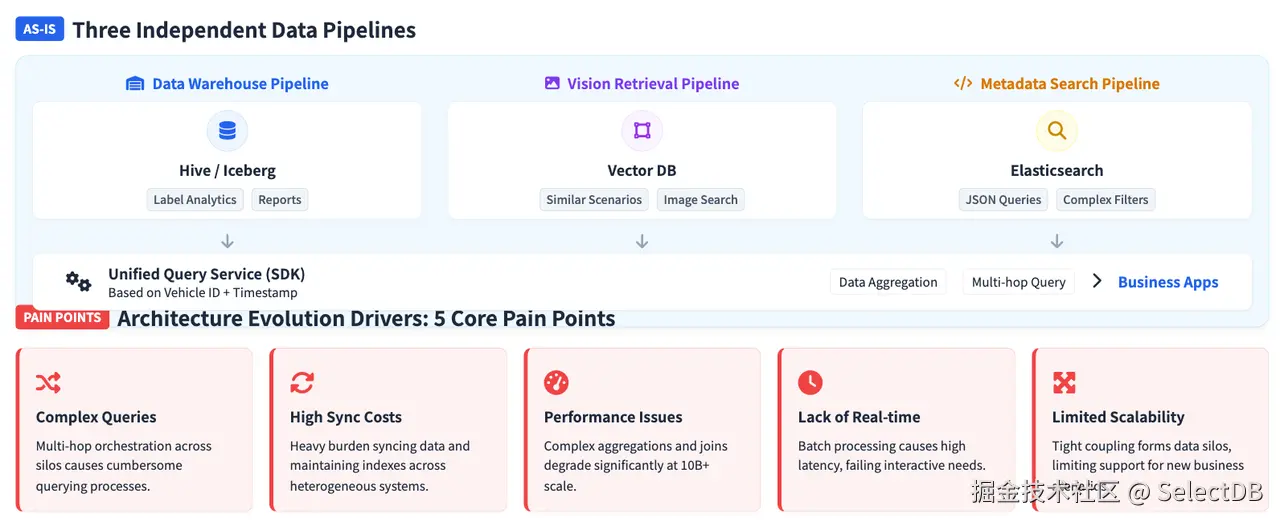Select the AS-IS badge label
Viewport: 1280px width, 522px height.
pyautogui.click(x=40, y=29)
